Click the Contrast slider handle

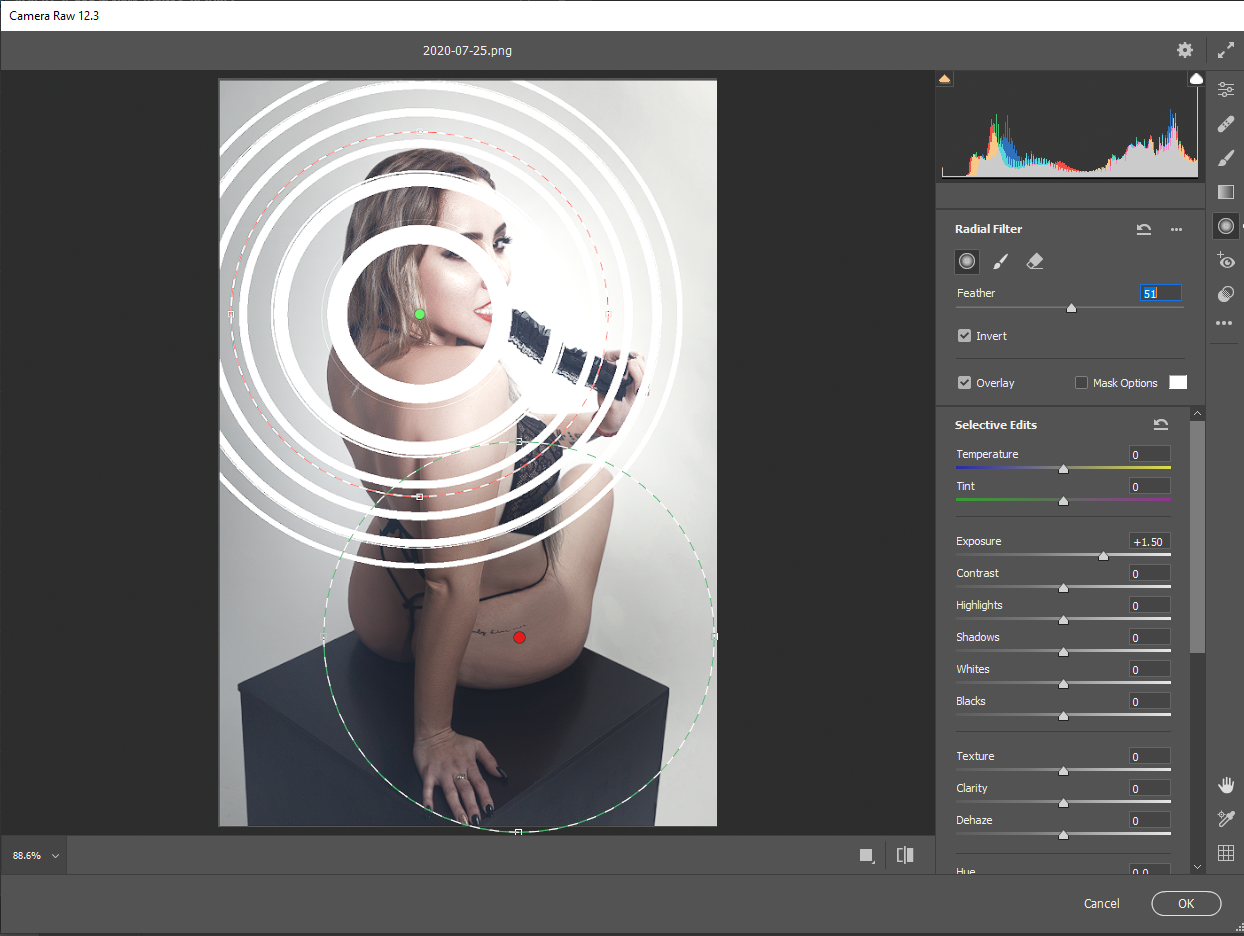pos(1063,587)
